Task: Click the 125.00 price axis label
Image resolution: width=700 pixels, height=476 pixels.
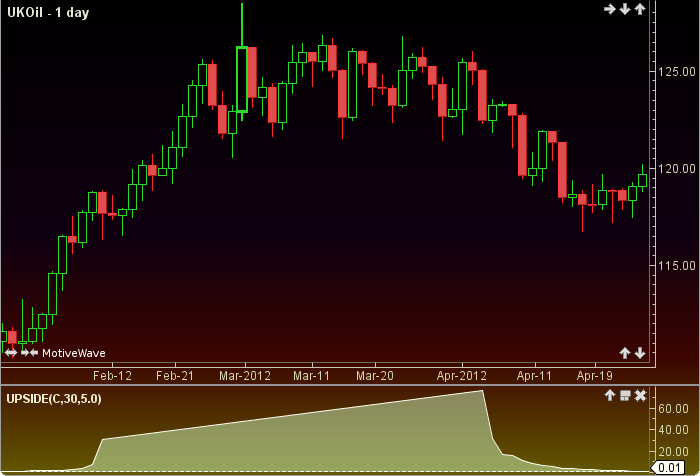Action: tap(677, 71)
